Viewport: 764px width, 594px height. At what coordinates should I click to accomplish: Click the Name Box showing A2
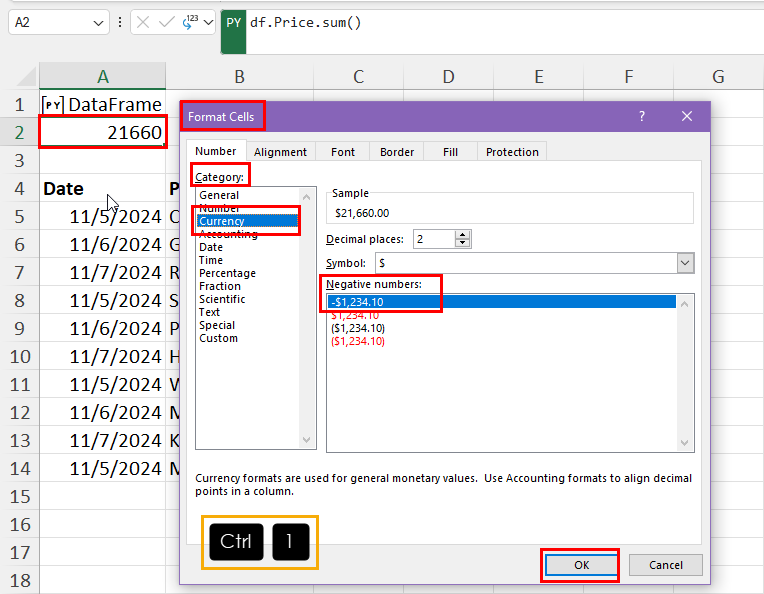pos(49,22)
